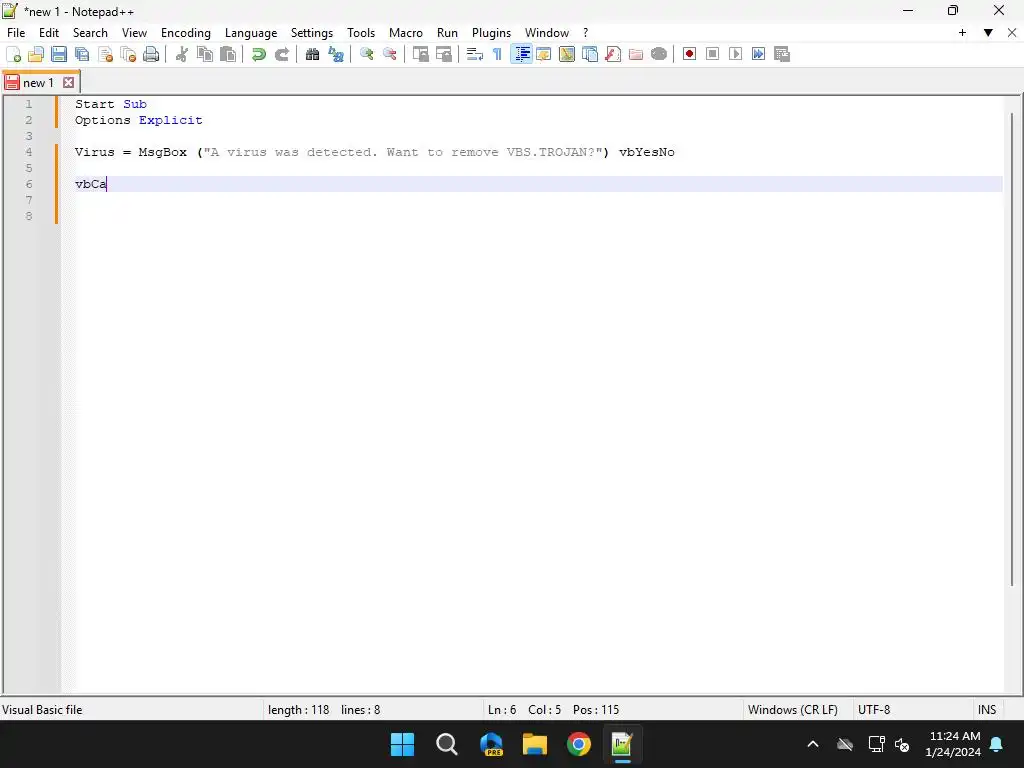Open Folder as Workspace toolbar icon

[x=635, y=54]
